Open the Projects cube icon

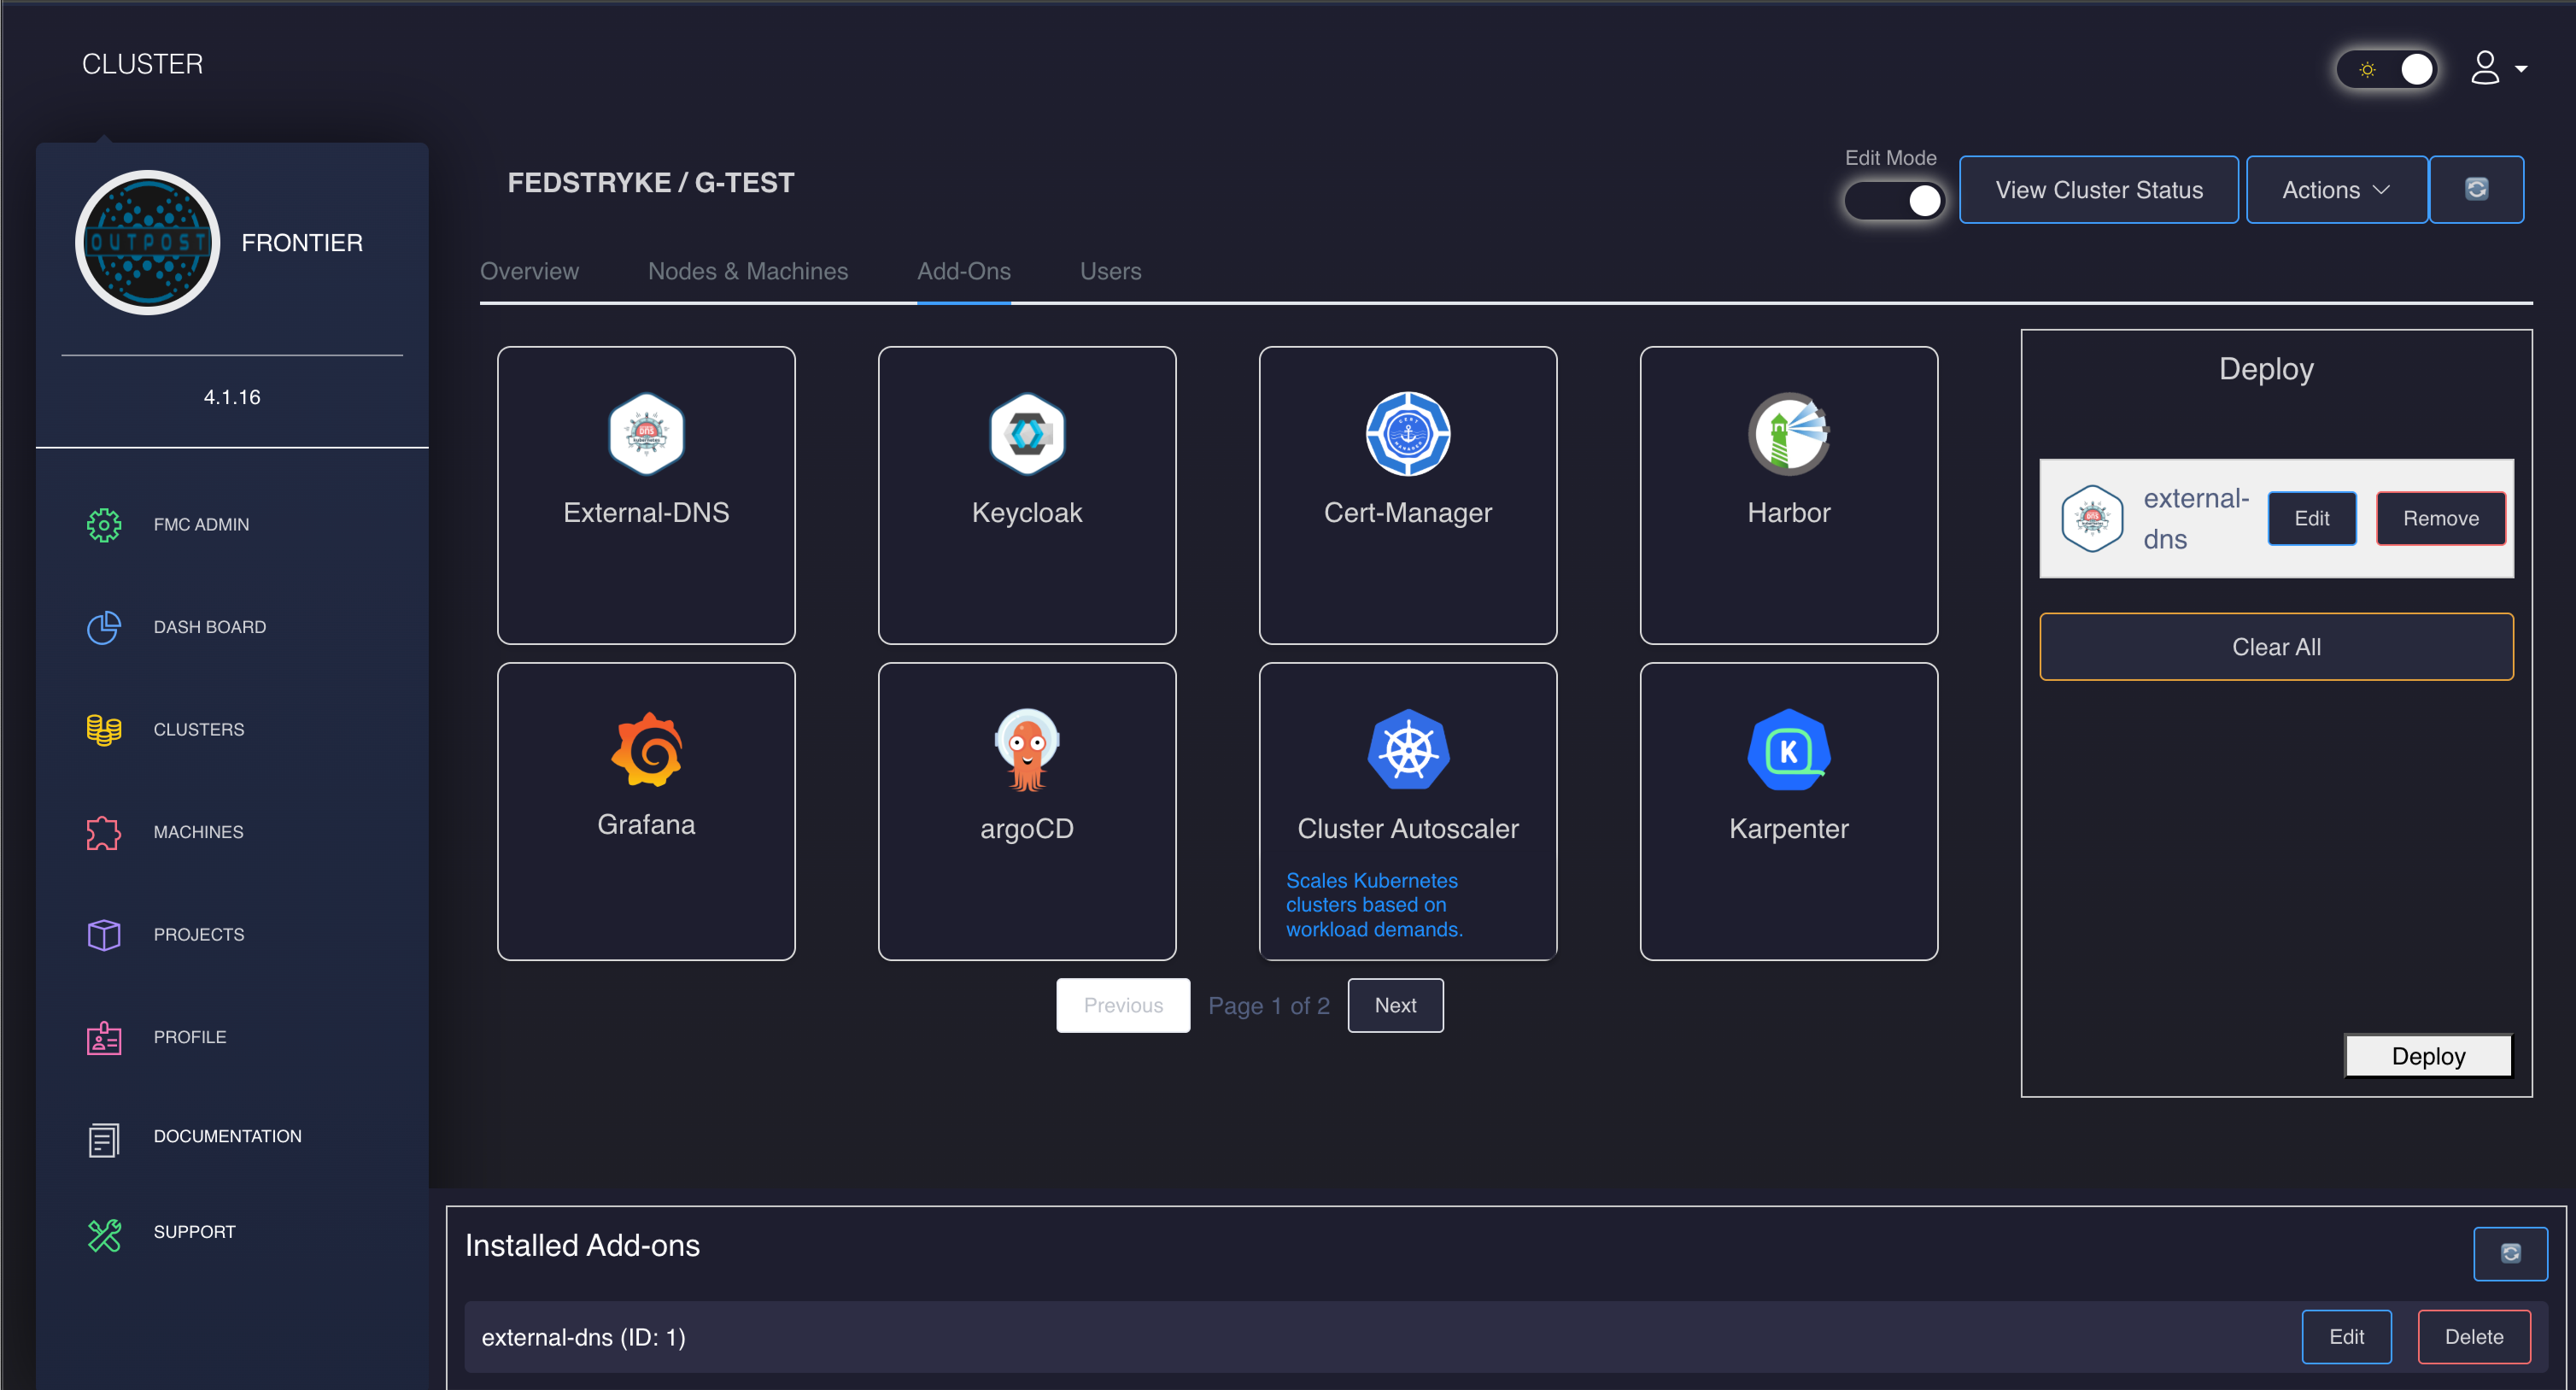click(103, 934)
